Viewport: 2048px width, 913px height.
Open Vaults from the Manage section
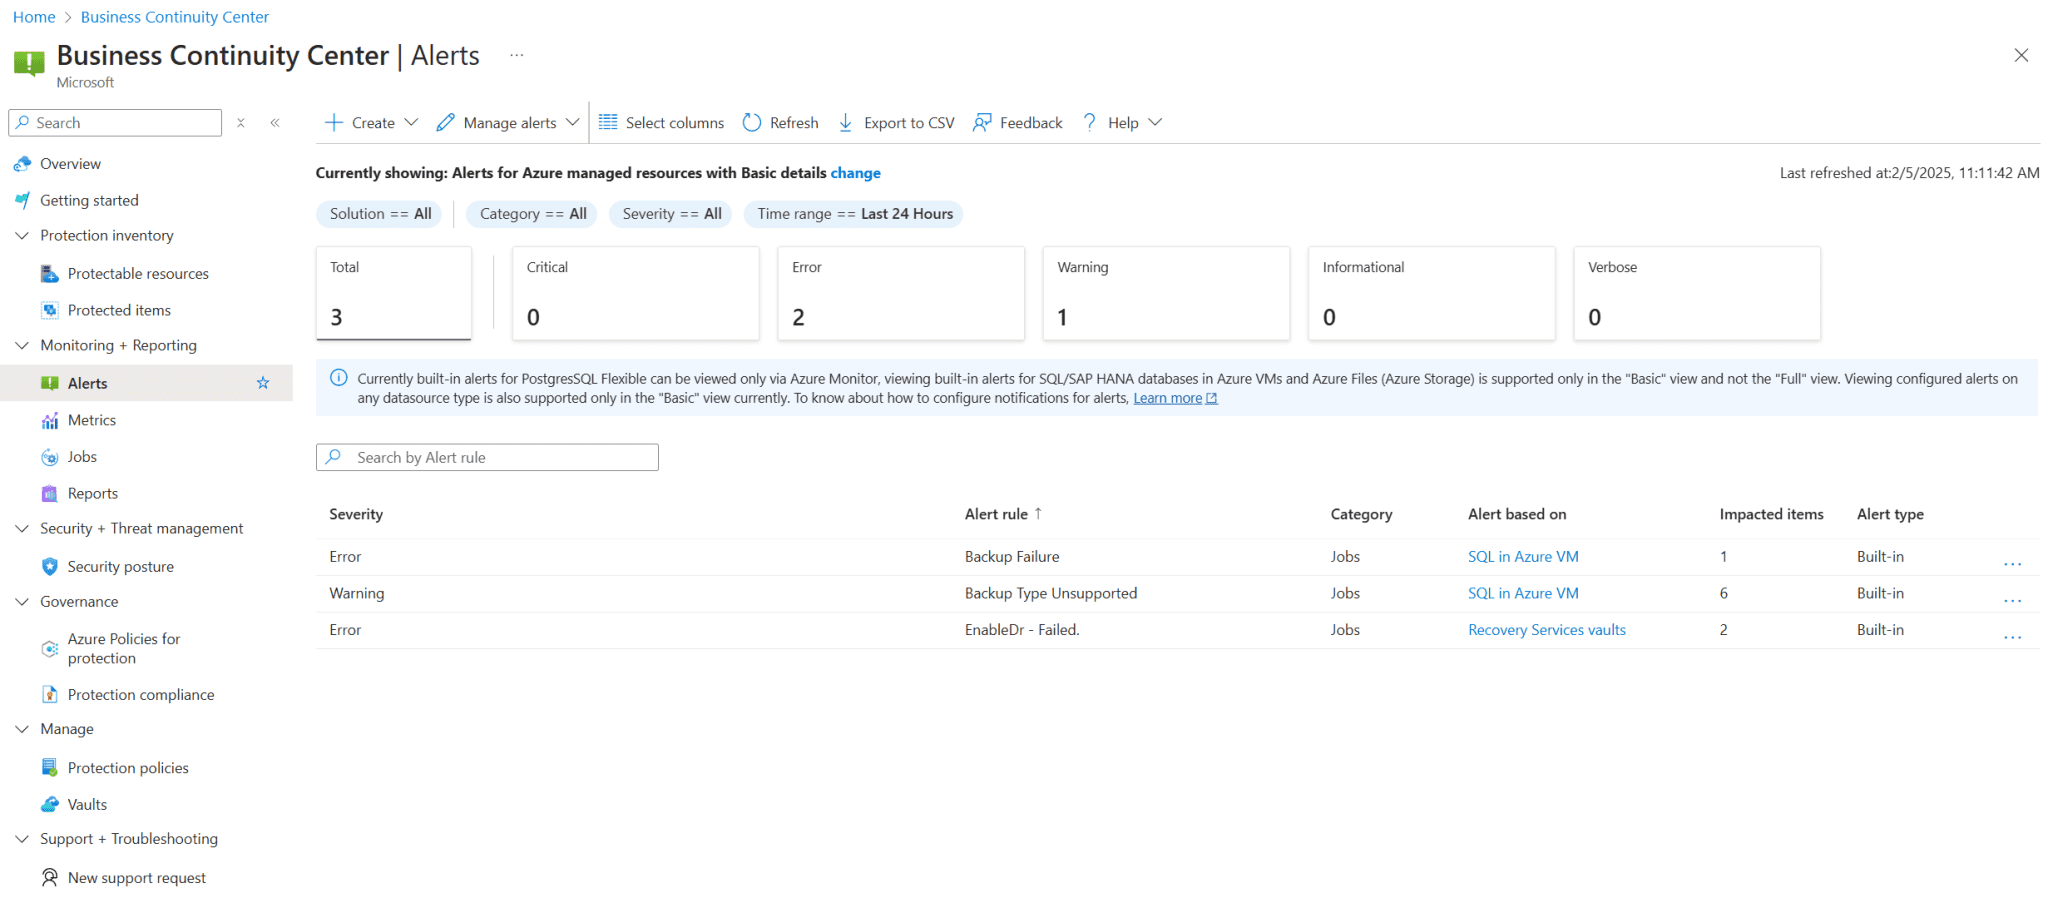(85, 804)
